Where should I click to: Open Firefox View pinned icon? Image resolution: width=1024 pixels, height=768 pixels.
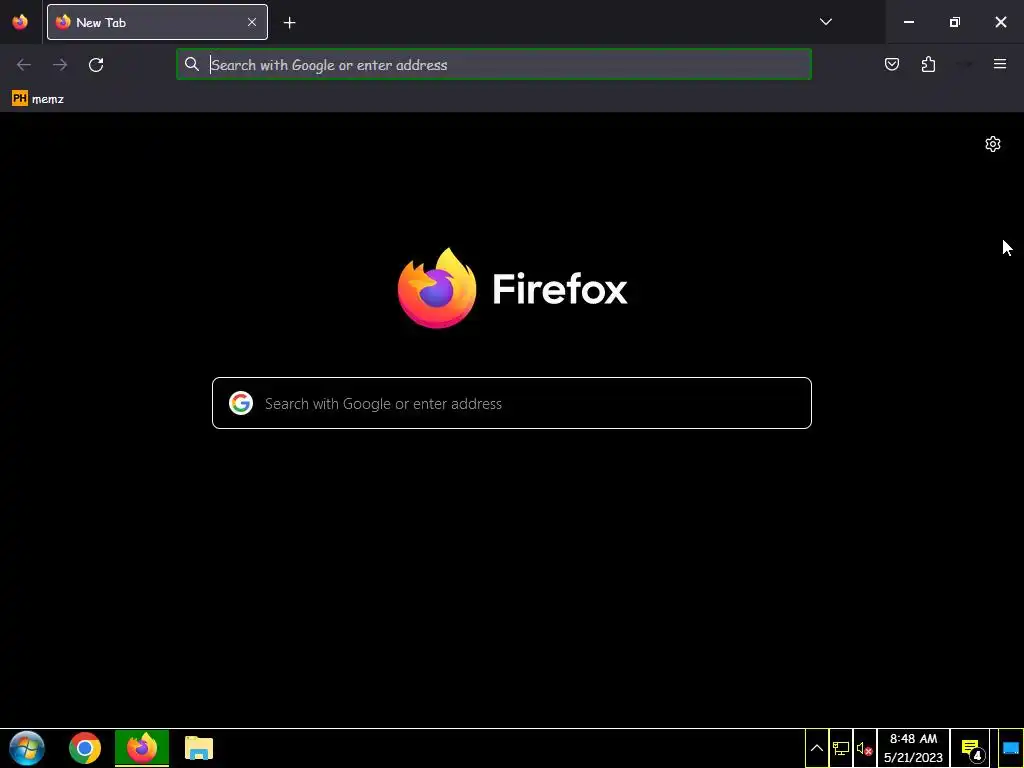[x=20, y=22]
